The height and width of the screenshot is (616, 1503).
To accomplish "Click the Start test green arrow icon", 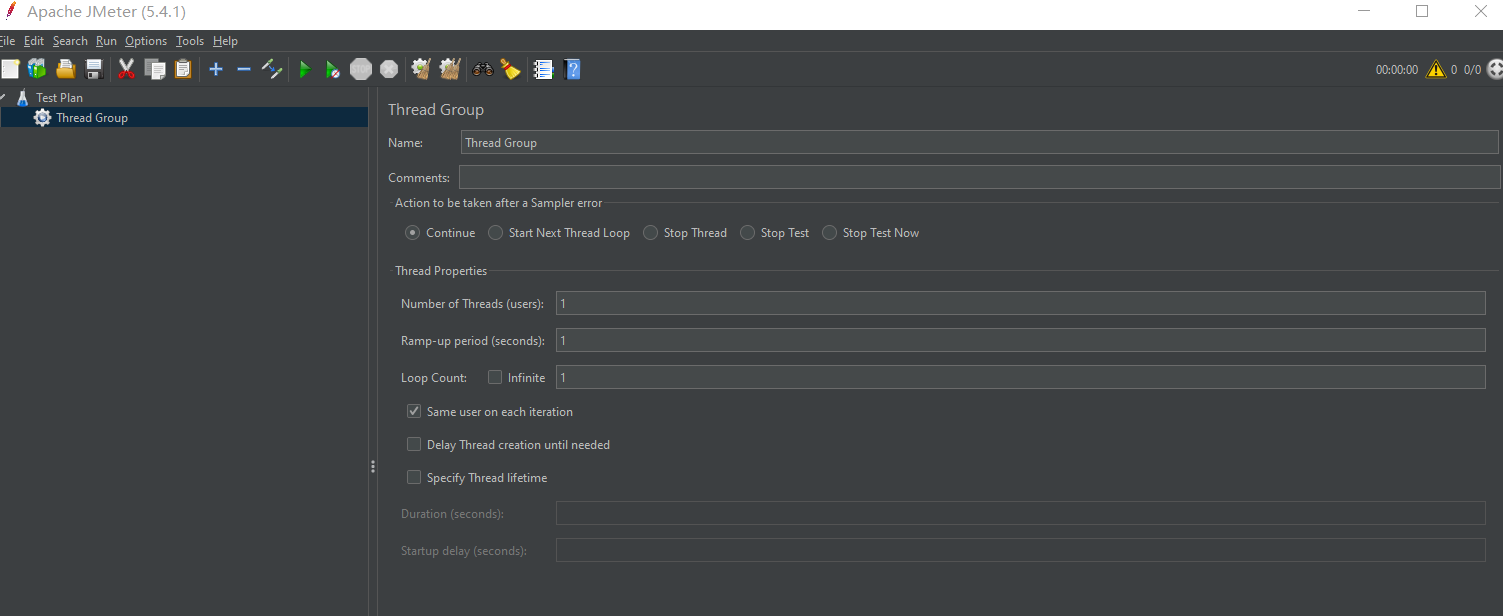I will (305, 69).
